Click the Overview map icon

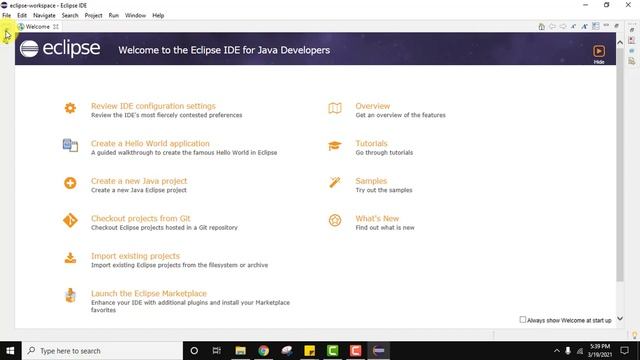[x=335, y=108]
